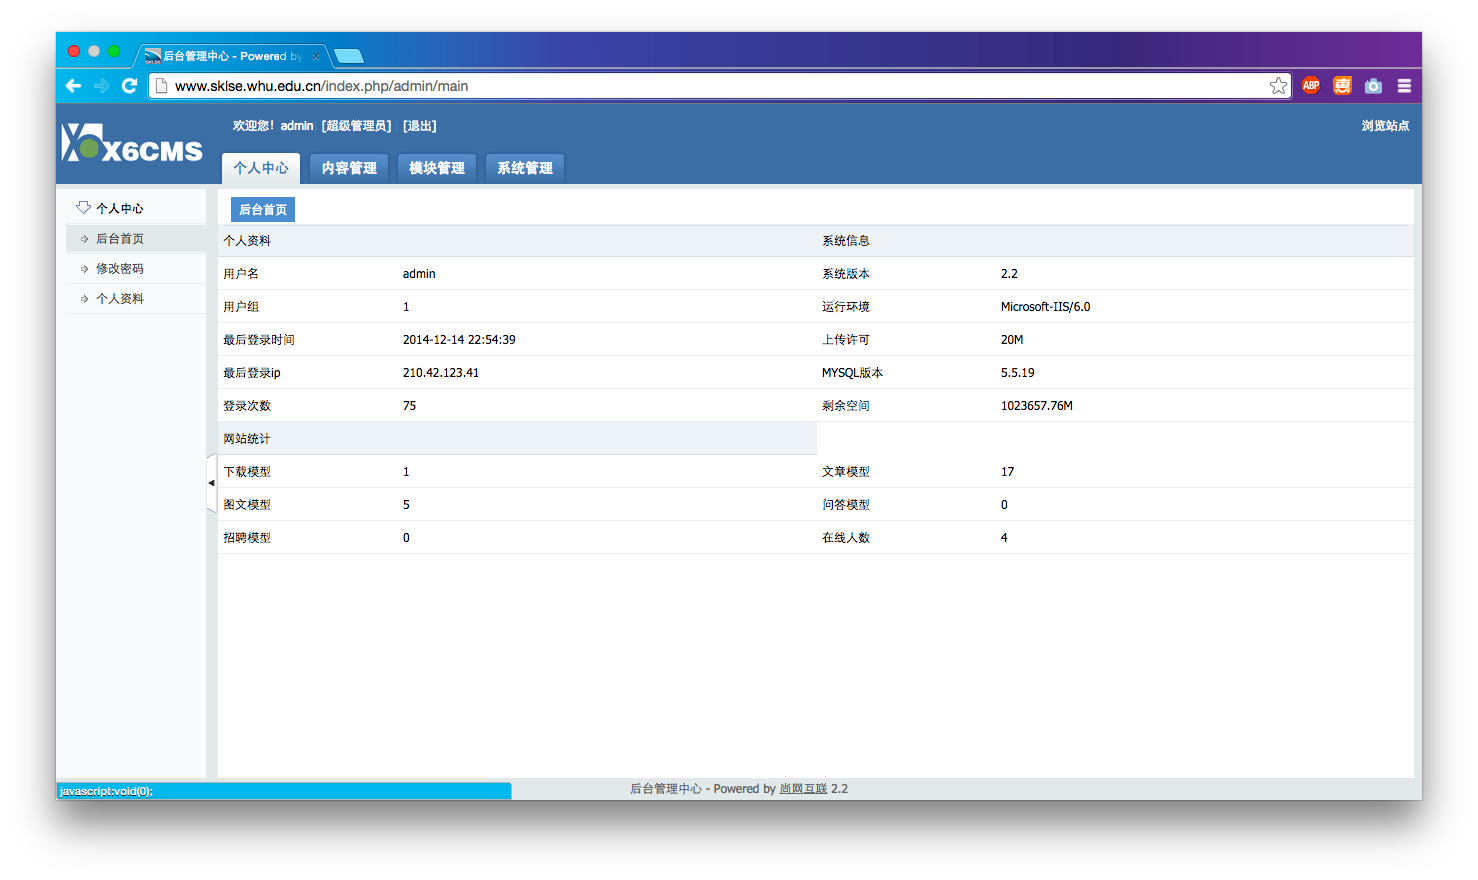Open the orange extension icon beside ABP

click(1342, 86)
